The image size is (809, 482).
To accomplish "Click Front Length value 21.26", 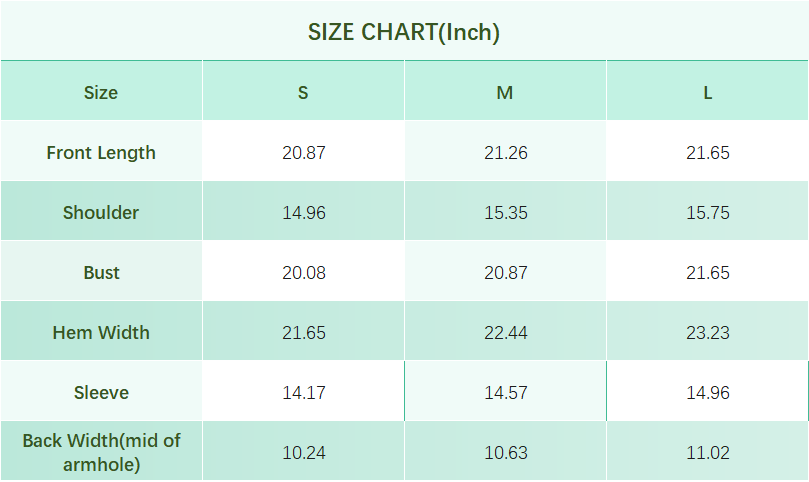I will pos(505,153).
